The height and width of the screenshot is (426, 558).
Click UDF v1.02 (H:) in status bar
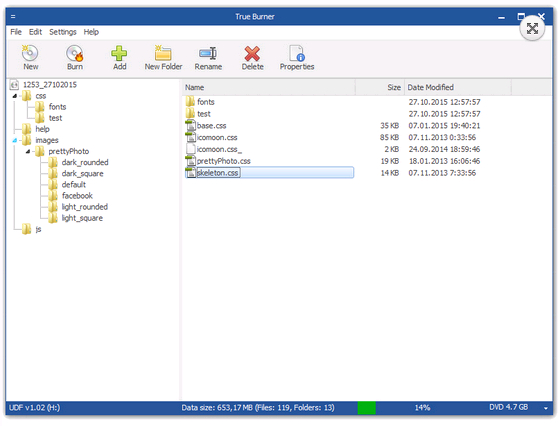[35, 408]
